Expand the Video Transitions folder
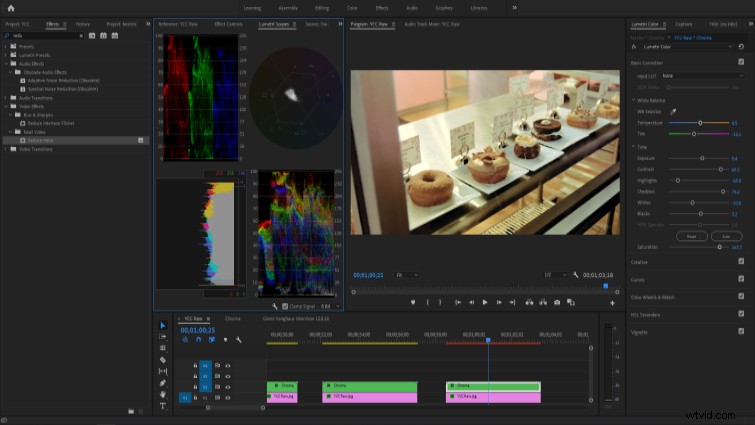755x425 pixels. pyautogui.click(x=6, y=149)
